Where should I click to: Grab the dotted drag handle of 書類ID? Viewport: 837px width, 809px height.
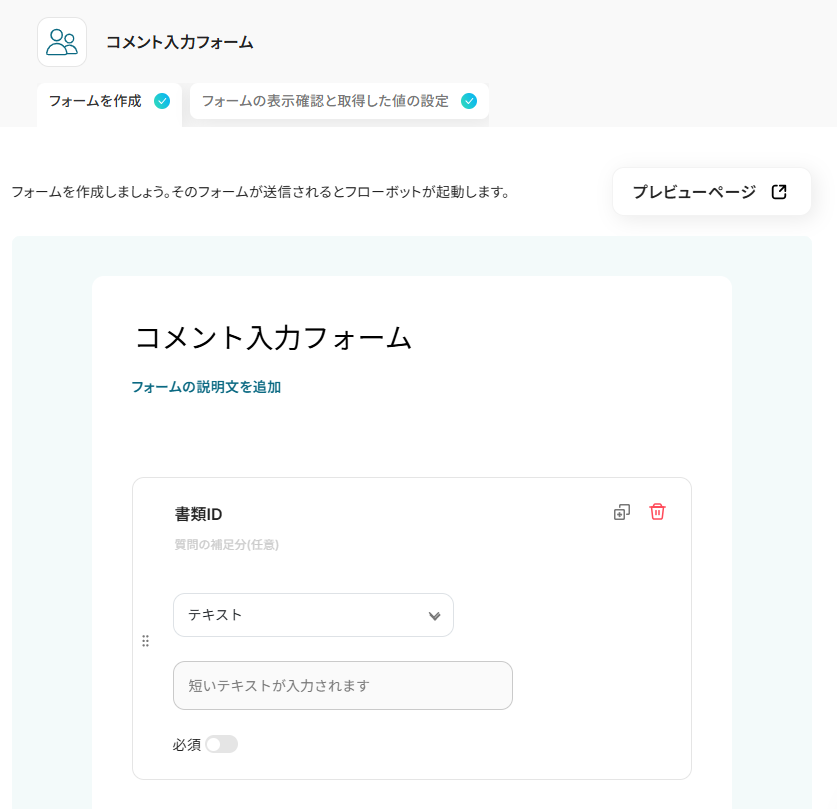(x=145, y=641)
